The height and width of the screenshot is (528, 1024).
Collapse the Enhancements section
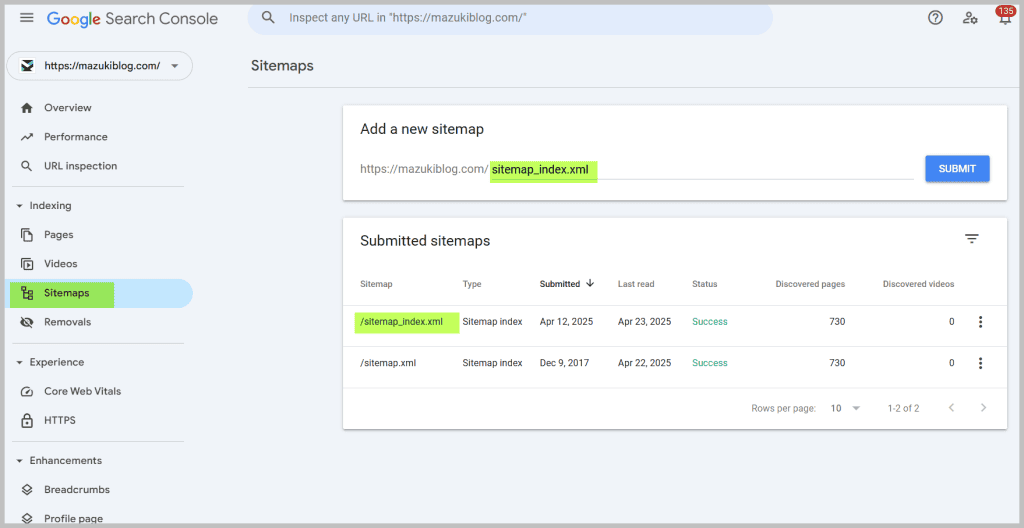point(20,461)
